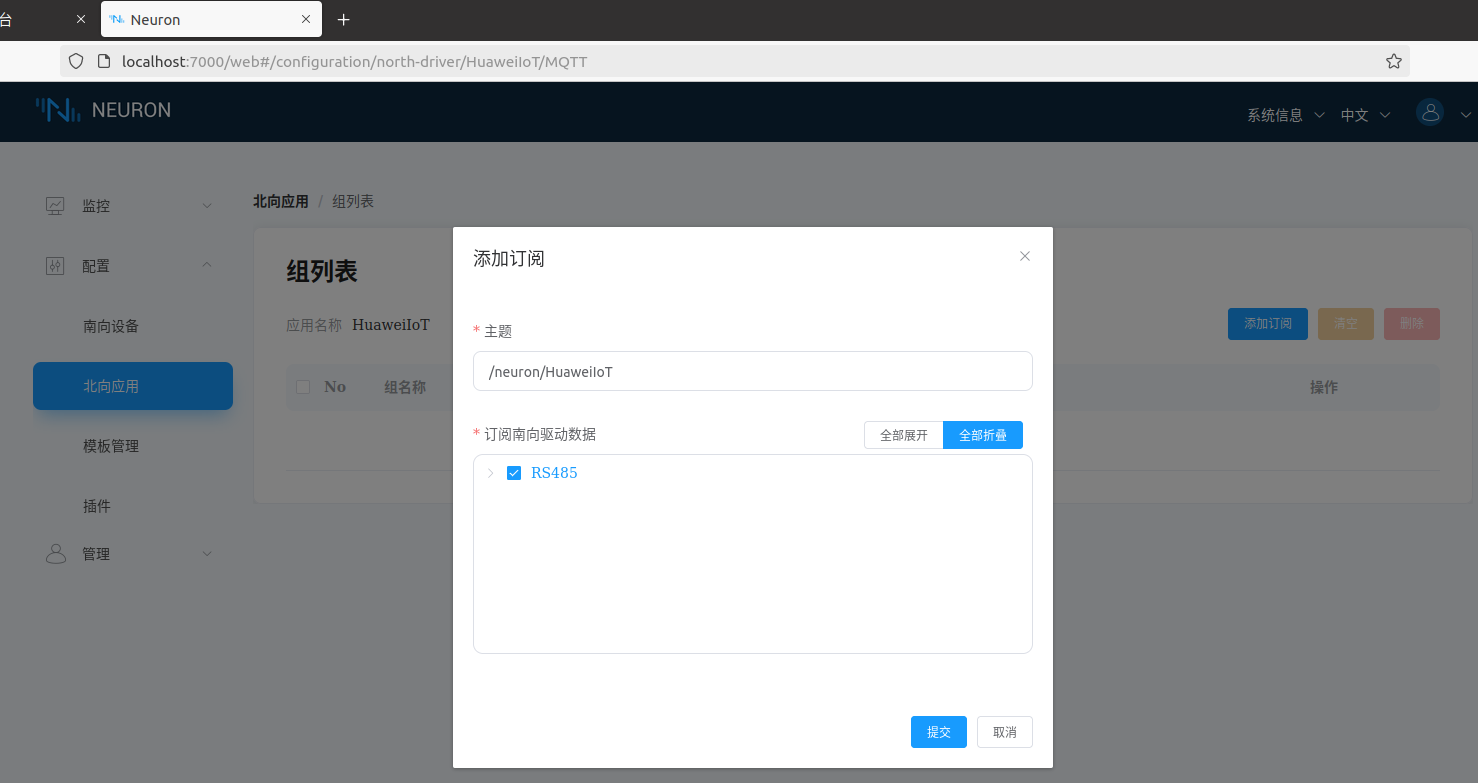
Task: Open the 系统信息 dropdown
Action: 1285,115
